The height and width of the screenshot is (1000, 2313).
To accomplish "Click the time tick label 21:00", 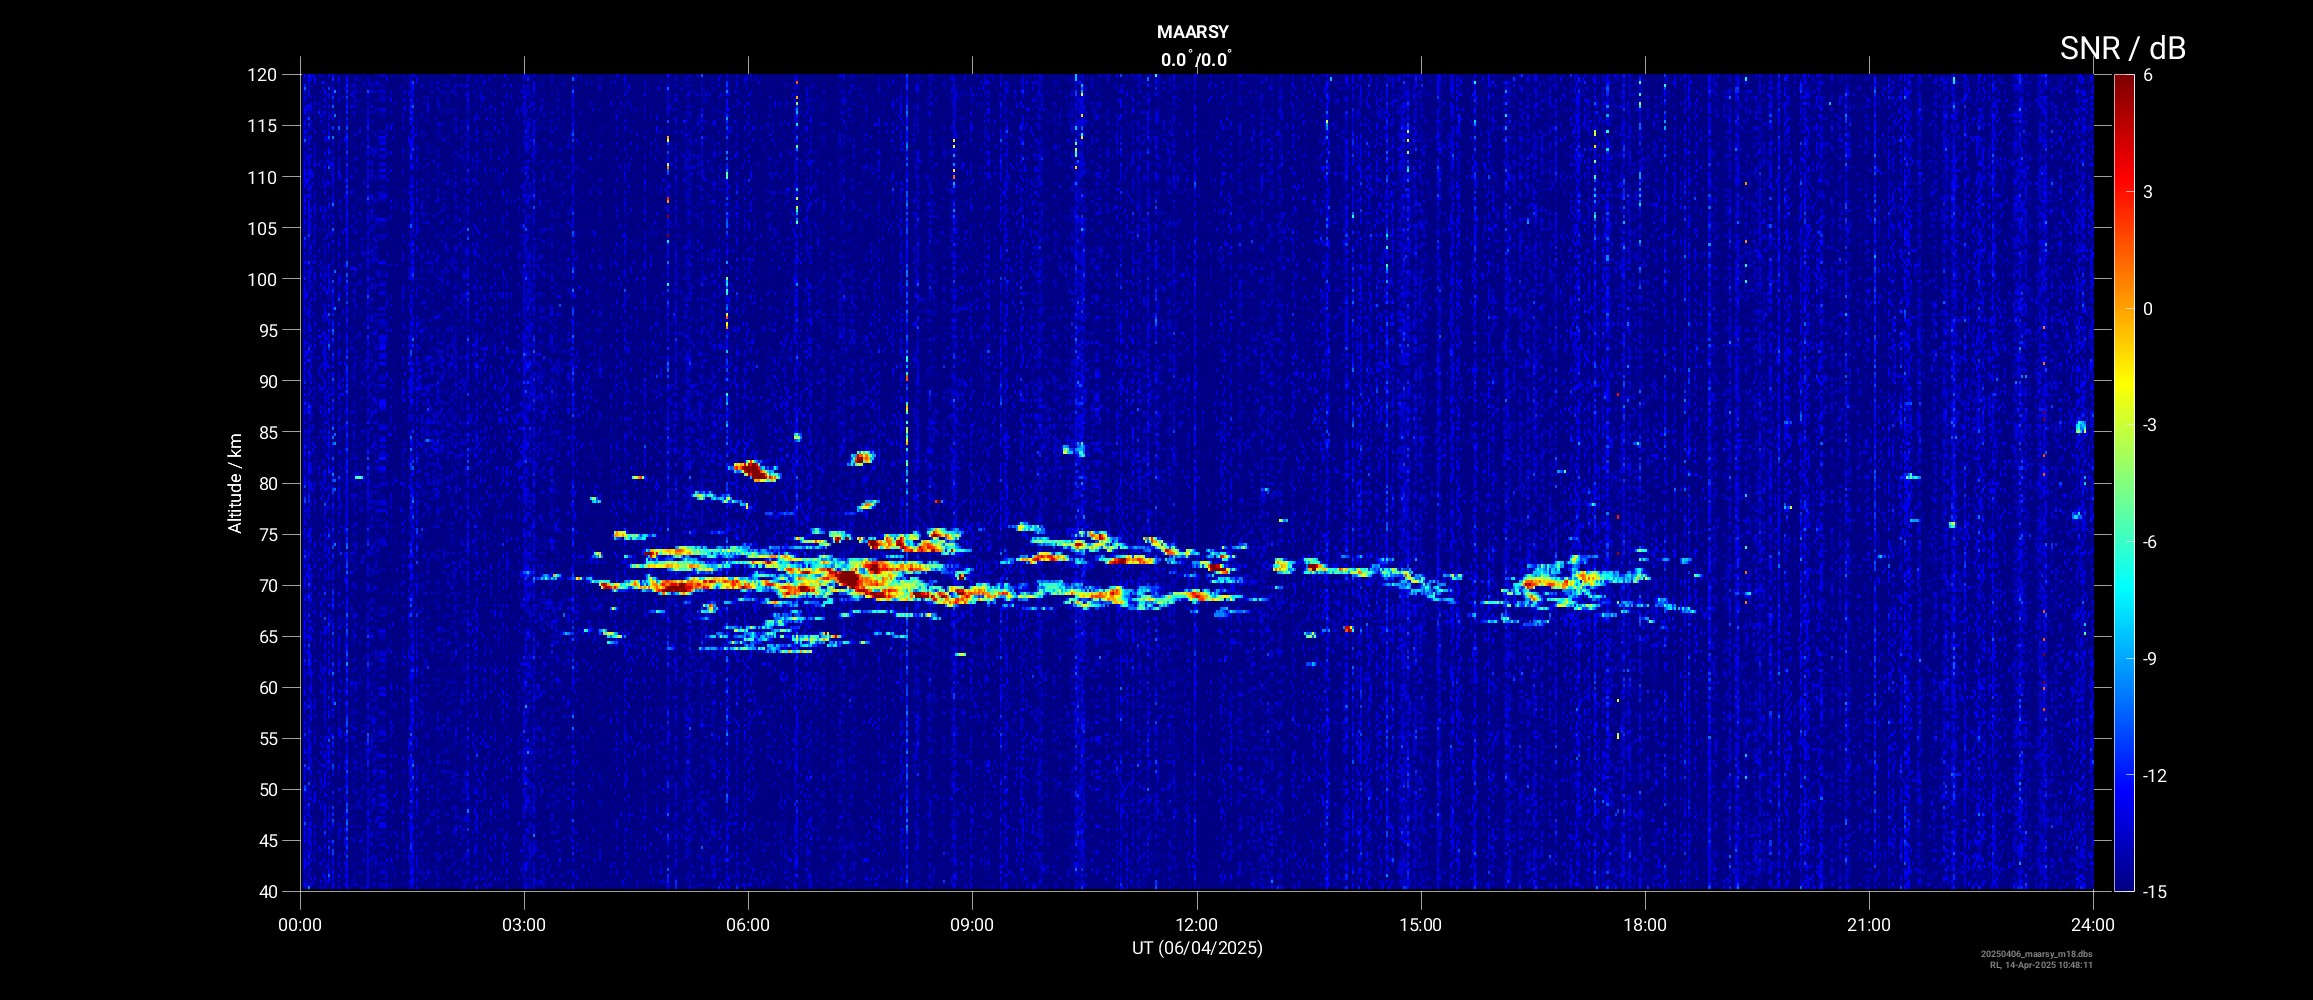I will [1869, 925].
